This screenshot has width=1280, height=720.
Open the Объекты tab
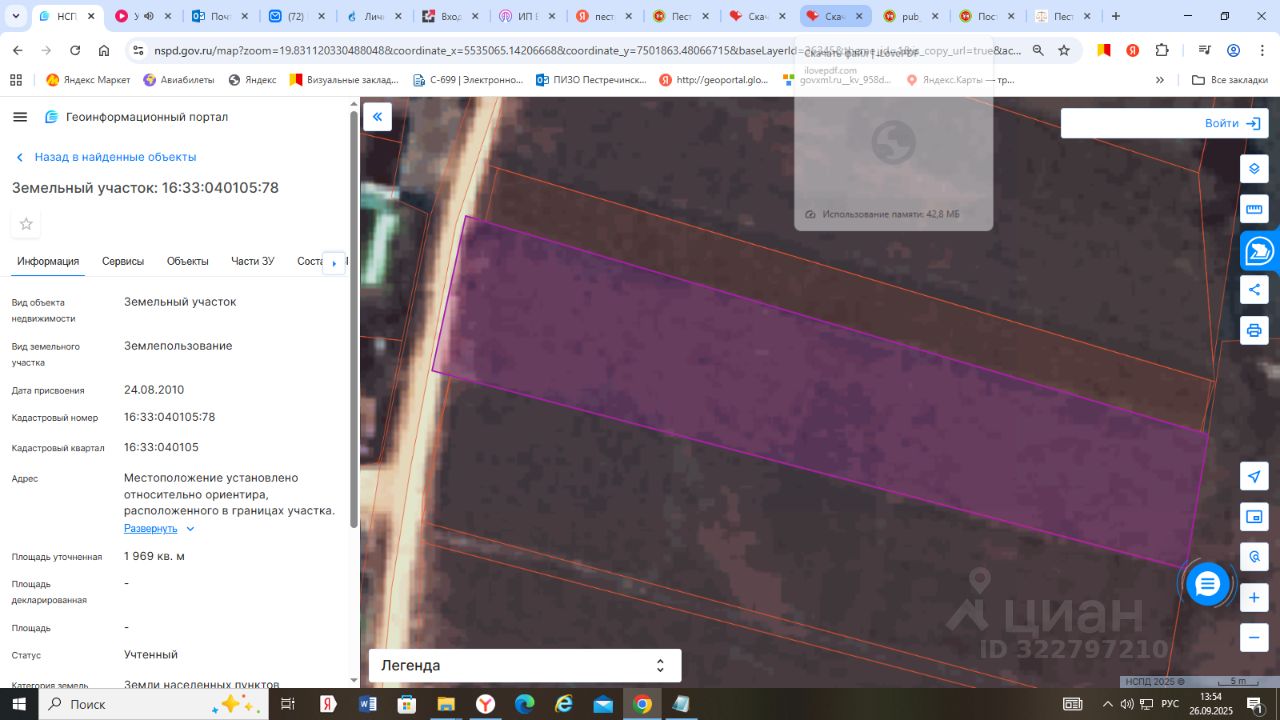pos(188,261)
